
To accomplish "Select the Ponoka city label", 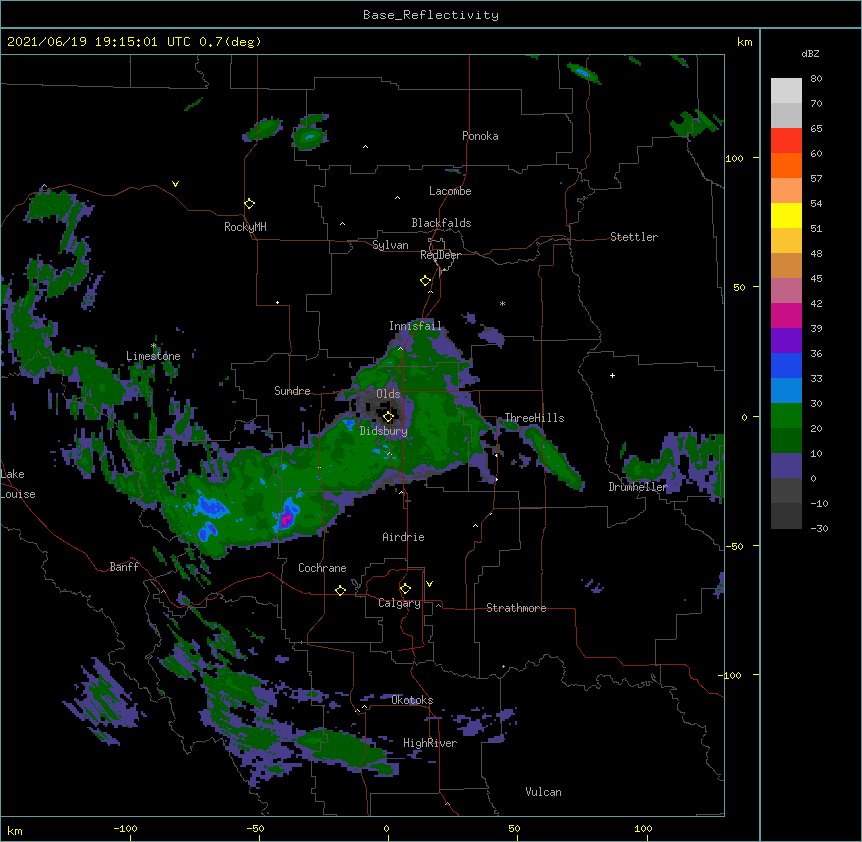I will (x=480, y=136).
